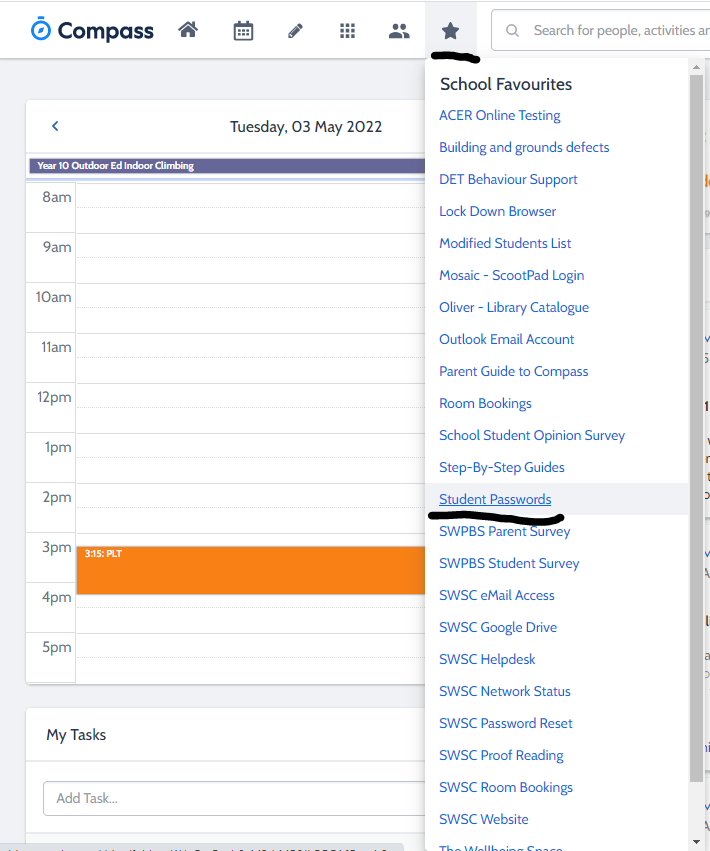This screenshot has width=710, height=851.
Task: Click the Tuesday, 03 May 2022 date heading
Action: pyautogui.click(x=306, y=127)
